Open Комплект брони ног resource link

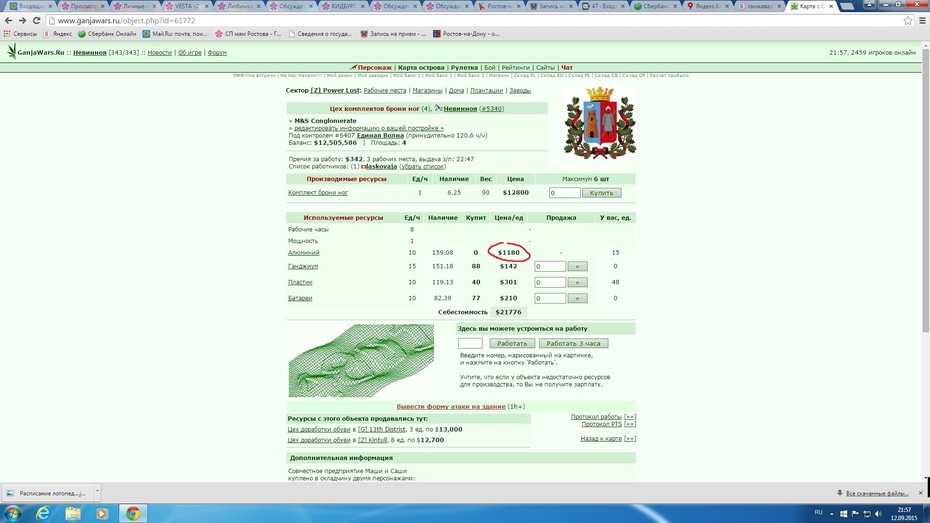pos(318,193)
